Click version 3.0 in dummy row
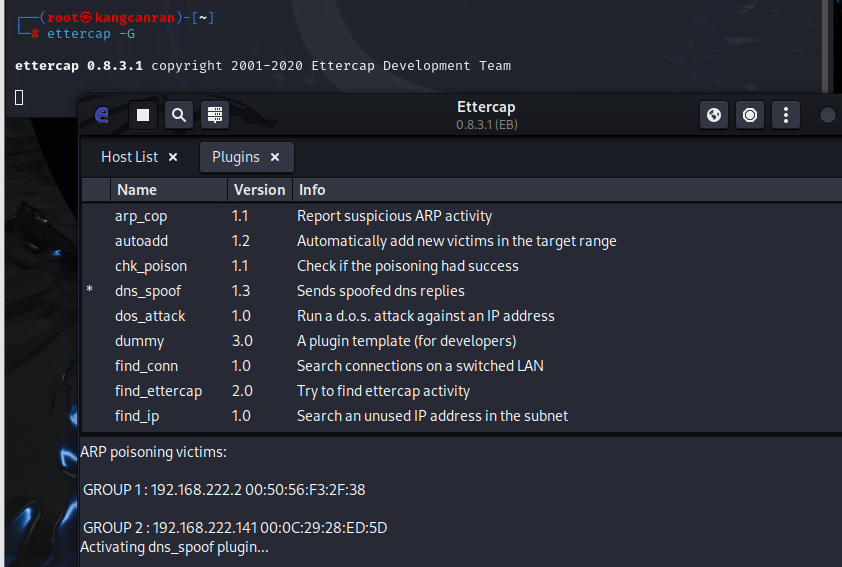 click(242, 341)
